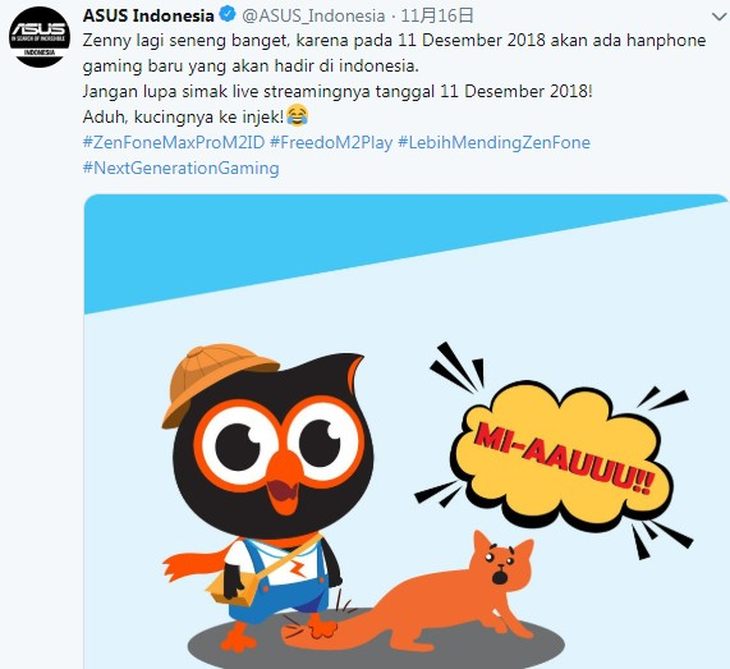730x669 pixels.
Task: Click the laughing-crying emoji in tweet
Action: pos(297,116)
